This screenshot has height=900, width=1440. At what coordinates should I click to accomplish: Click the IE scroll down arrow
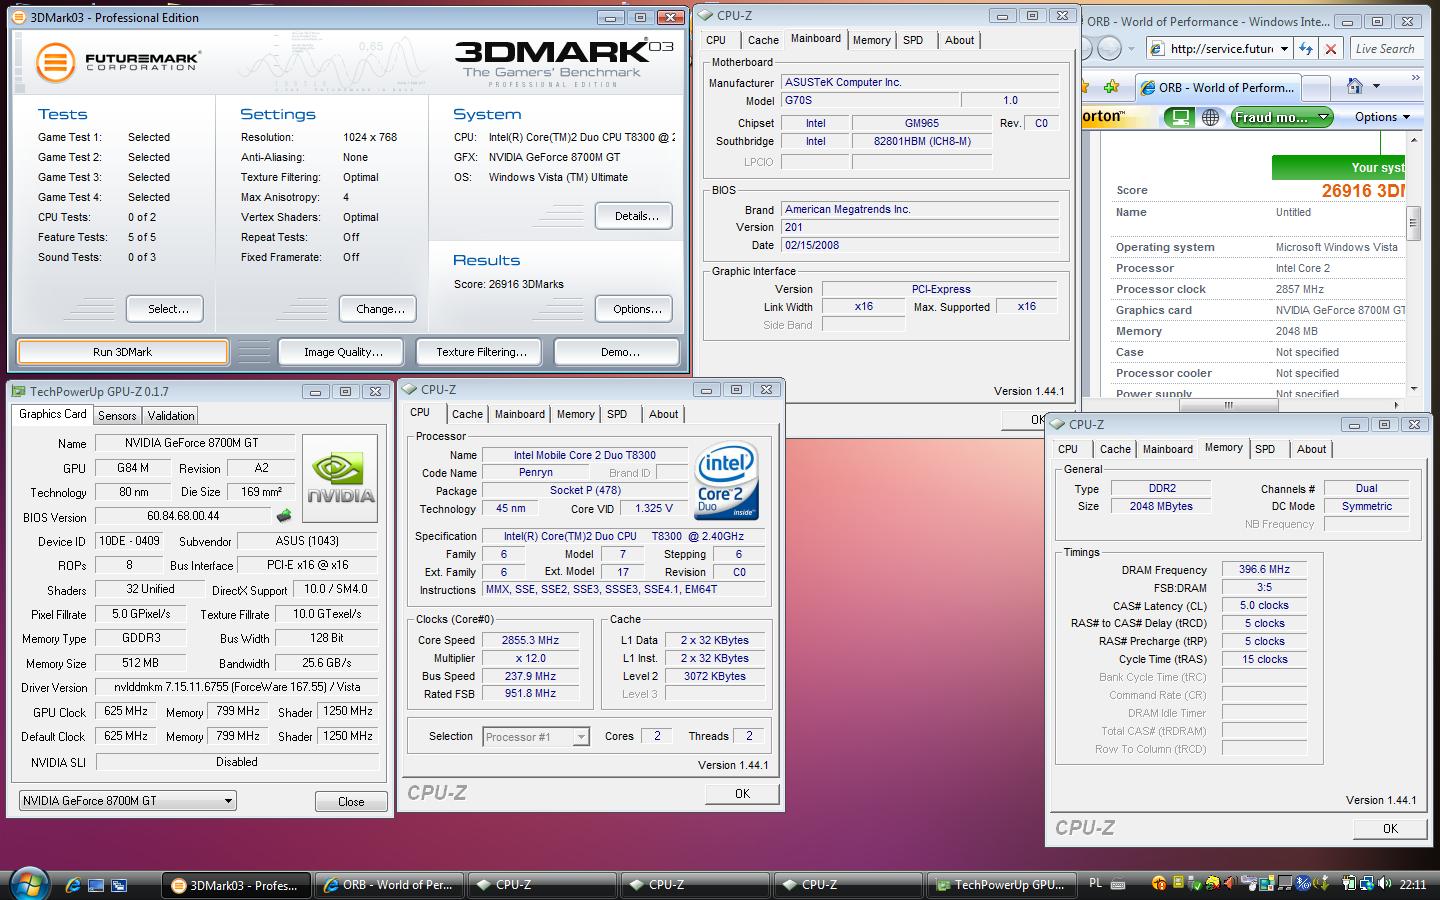click(x=1413, y=389)
